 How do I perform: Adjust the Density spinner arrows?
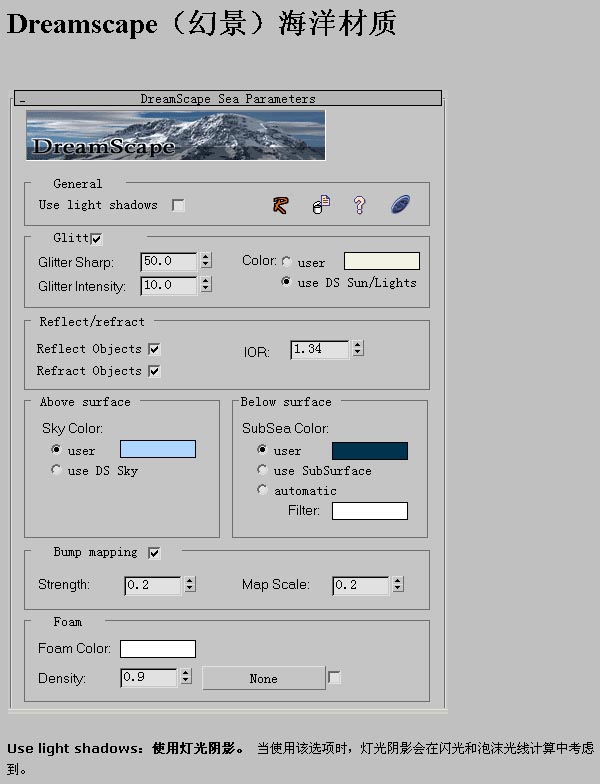tap(186, 676)
